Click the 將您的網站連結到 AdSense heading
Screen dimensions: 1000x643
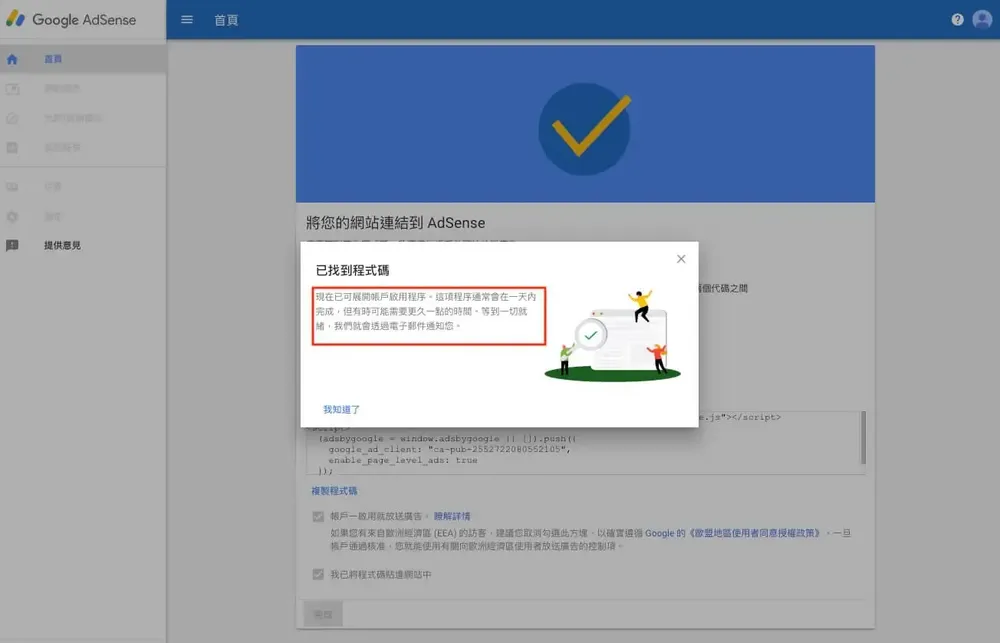(x=395, y=223)
